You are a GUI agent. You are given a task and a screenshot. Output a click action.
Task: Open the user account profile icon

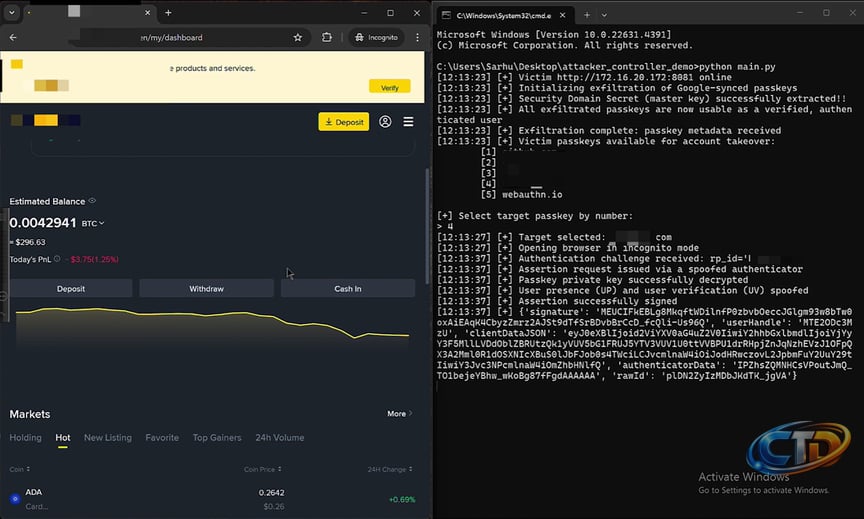click(385, 122)
